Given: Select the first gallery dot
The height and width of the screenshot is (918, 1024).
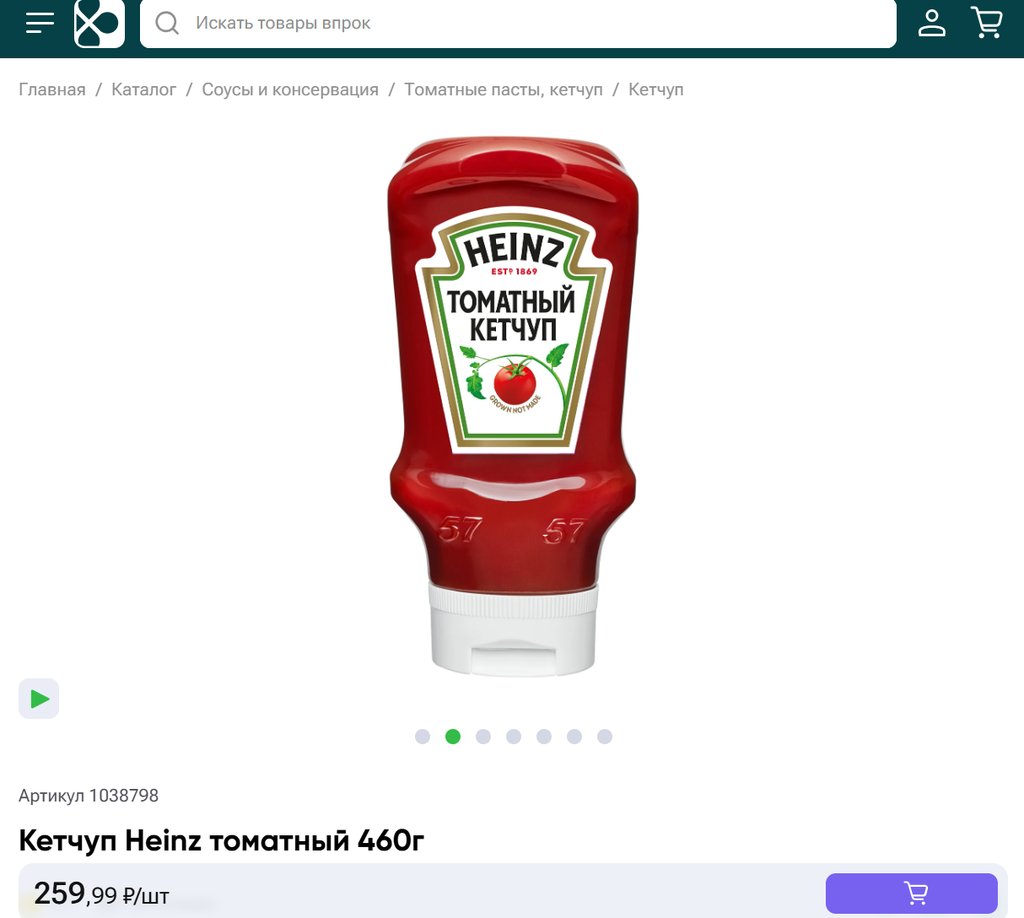Looking at the screenshot, I should point(423,736).
